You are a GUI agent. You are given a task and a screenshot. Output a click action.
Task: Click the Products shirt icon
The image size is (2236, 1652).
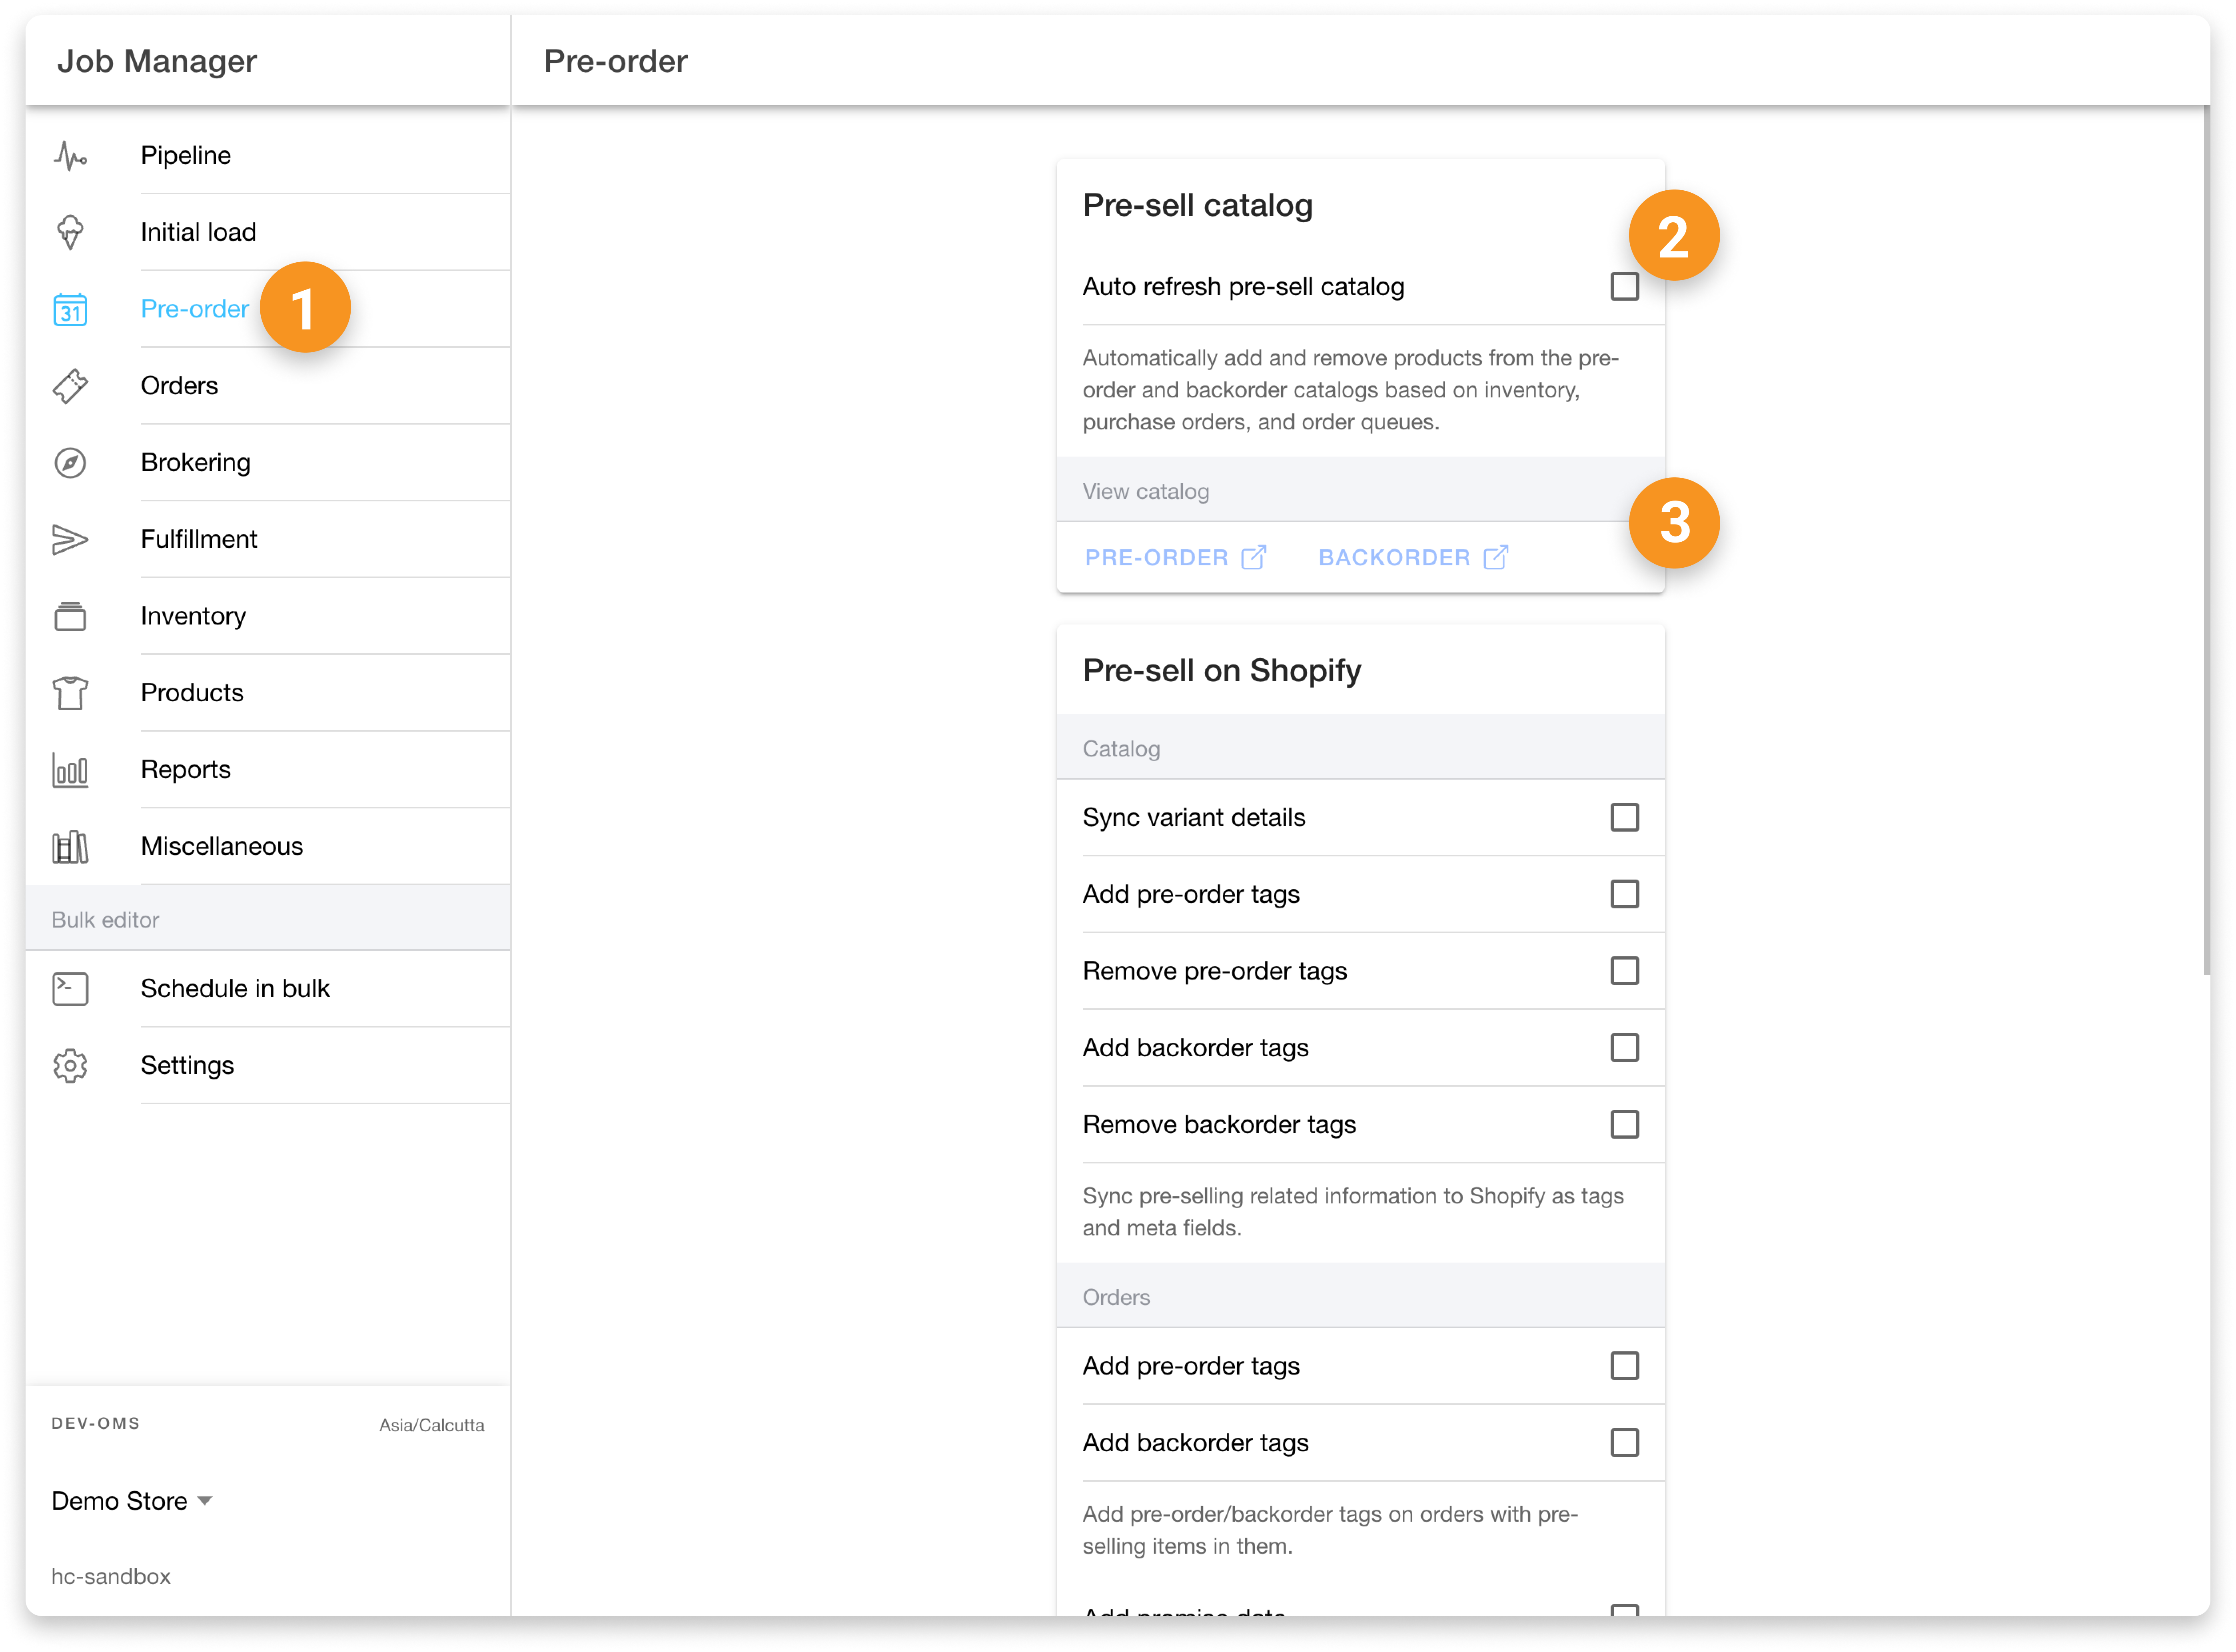(70, 693)
